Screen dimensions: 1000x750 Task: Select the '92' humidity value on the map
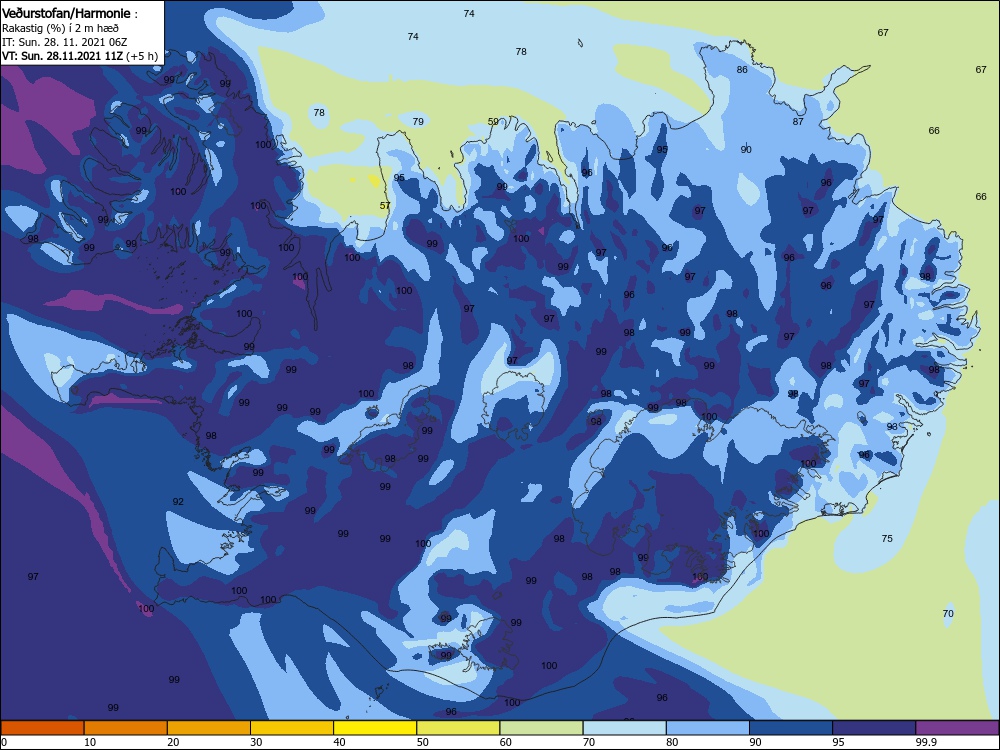178,501
